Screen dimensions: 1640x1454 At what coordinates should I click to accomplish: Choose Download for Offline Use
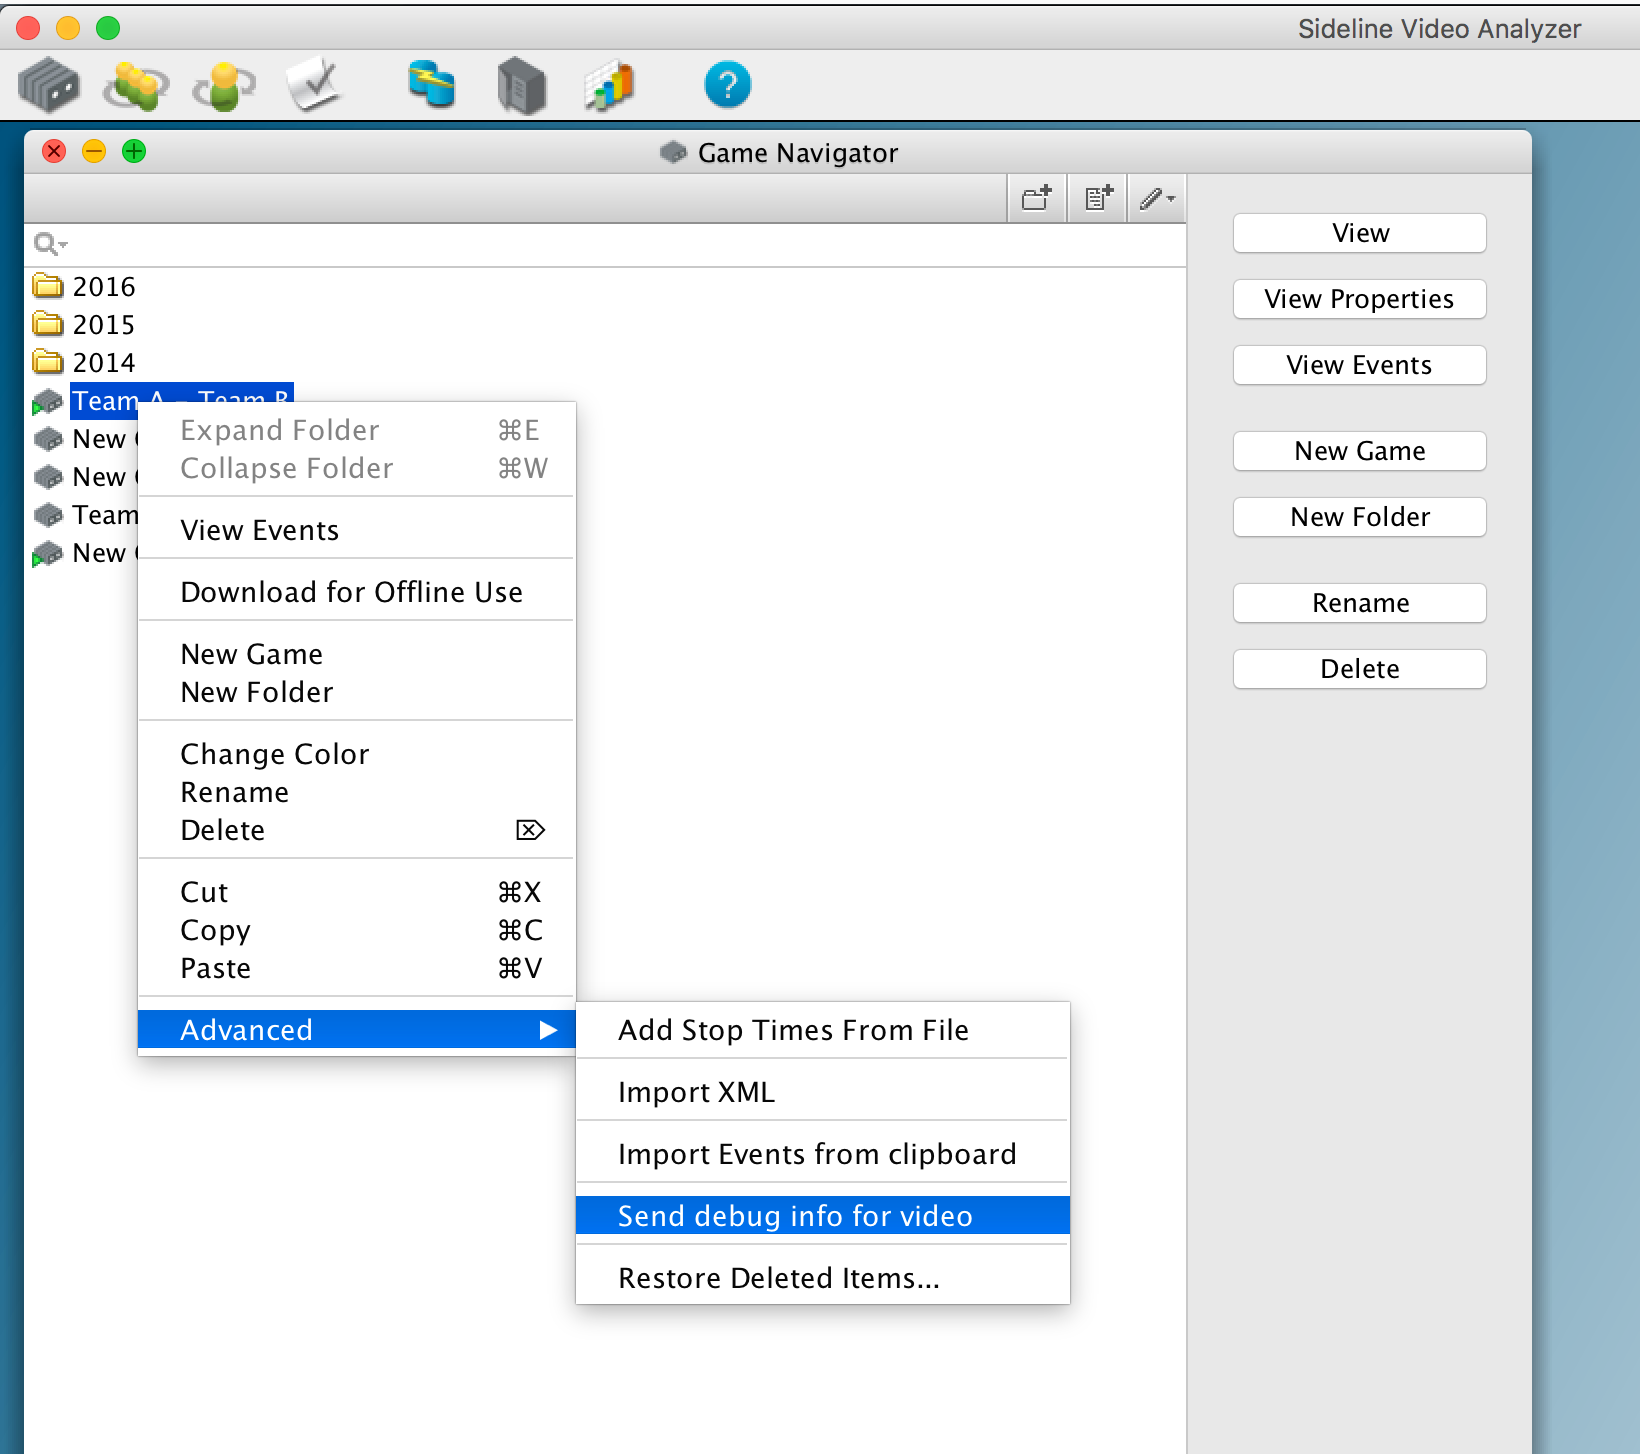(x=356, y=592)
